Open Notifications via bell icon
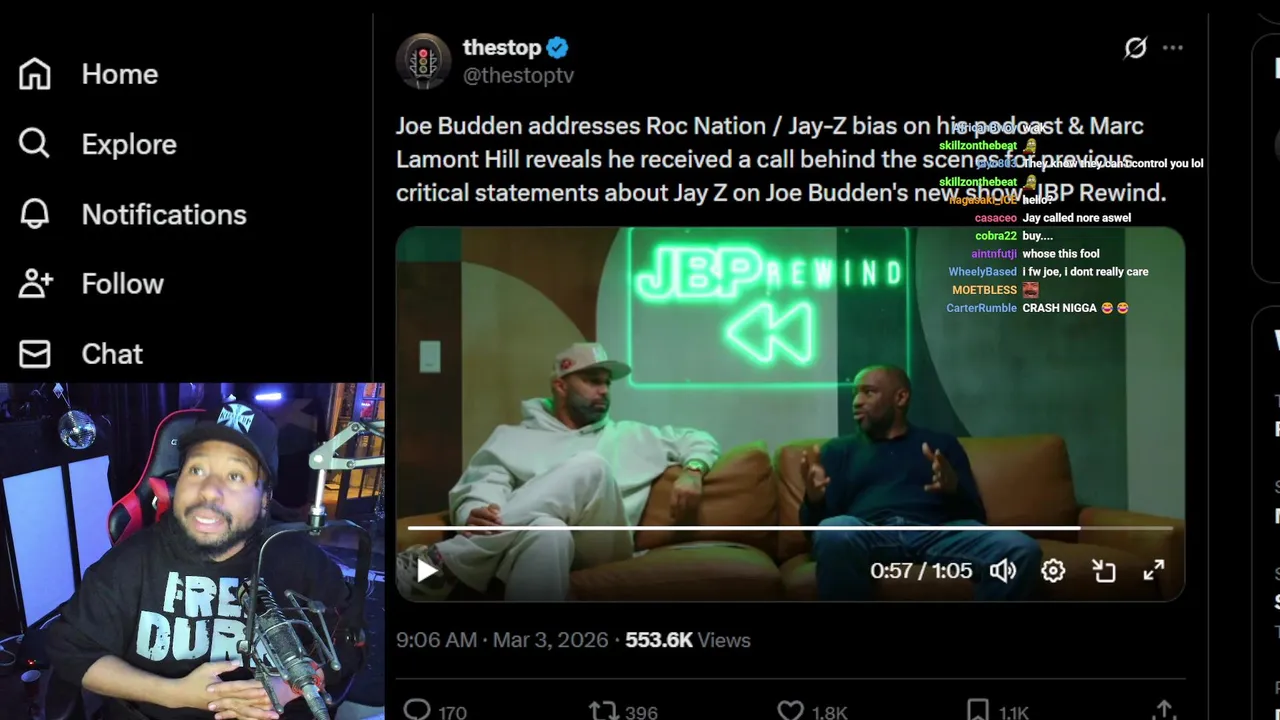The width and height of the screenshot is (1280, 720). point(34,214)
